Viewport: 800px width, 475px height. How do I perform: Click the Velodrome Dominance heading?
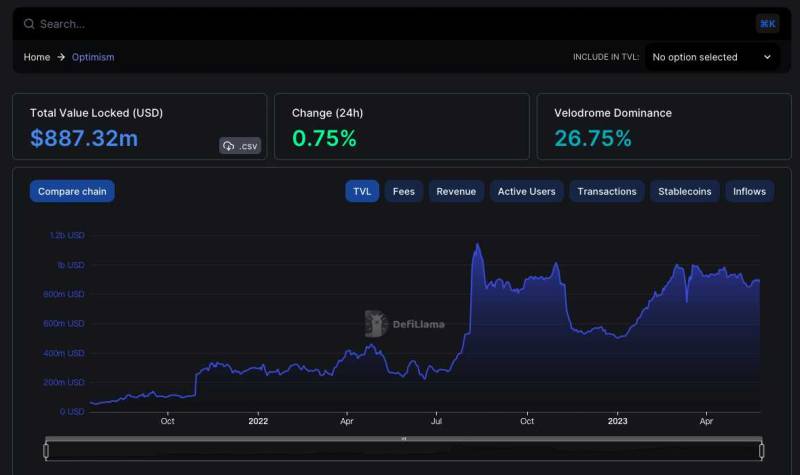coord(613,113)
